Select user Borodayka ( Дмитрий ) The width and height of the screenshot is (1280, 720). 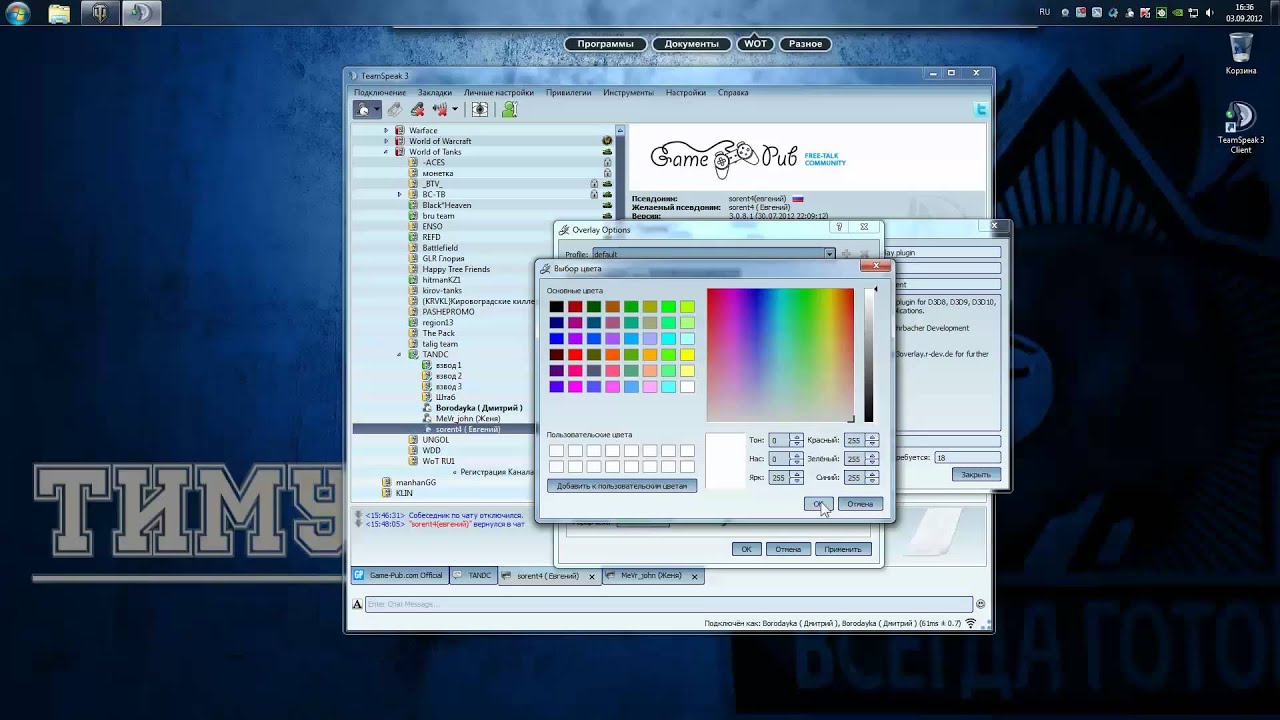tap(479, 408)
